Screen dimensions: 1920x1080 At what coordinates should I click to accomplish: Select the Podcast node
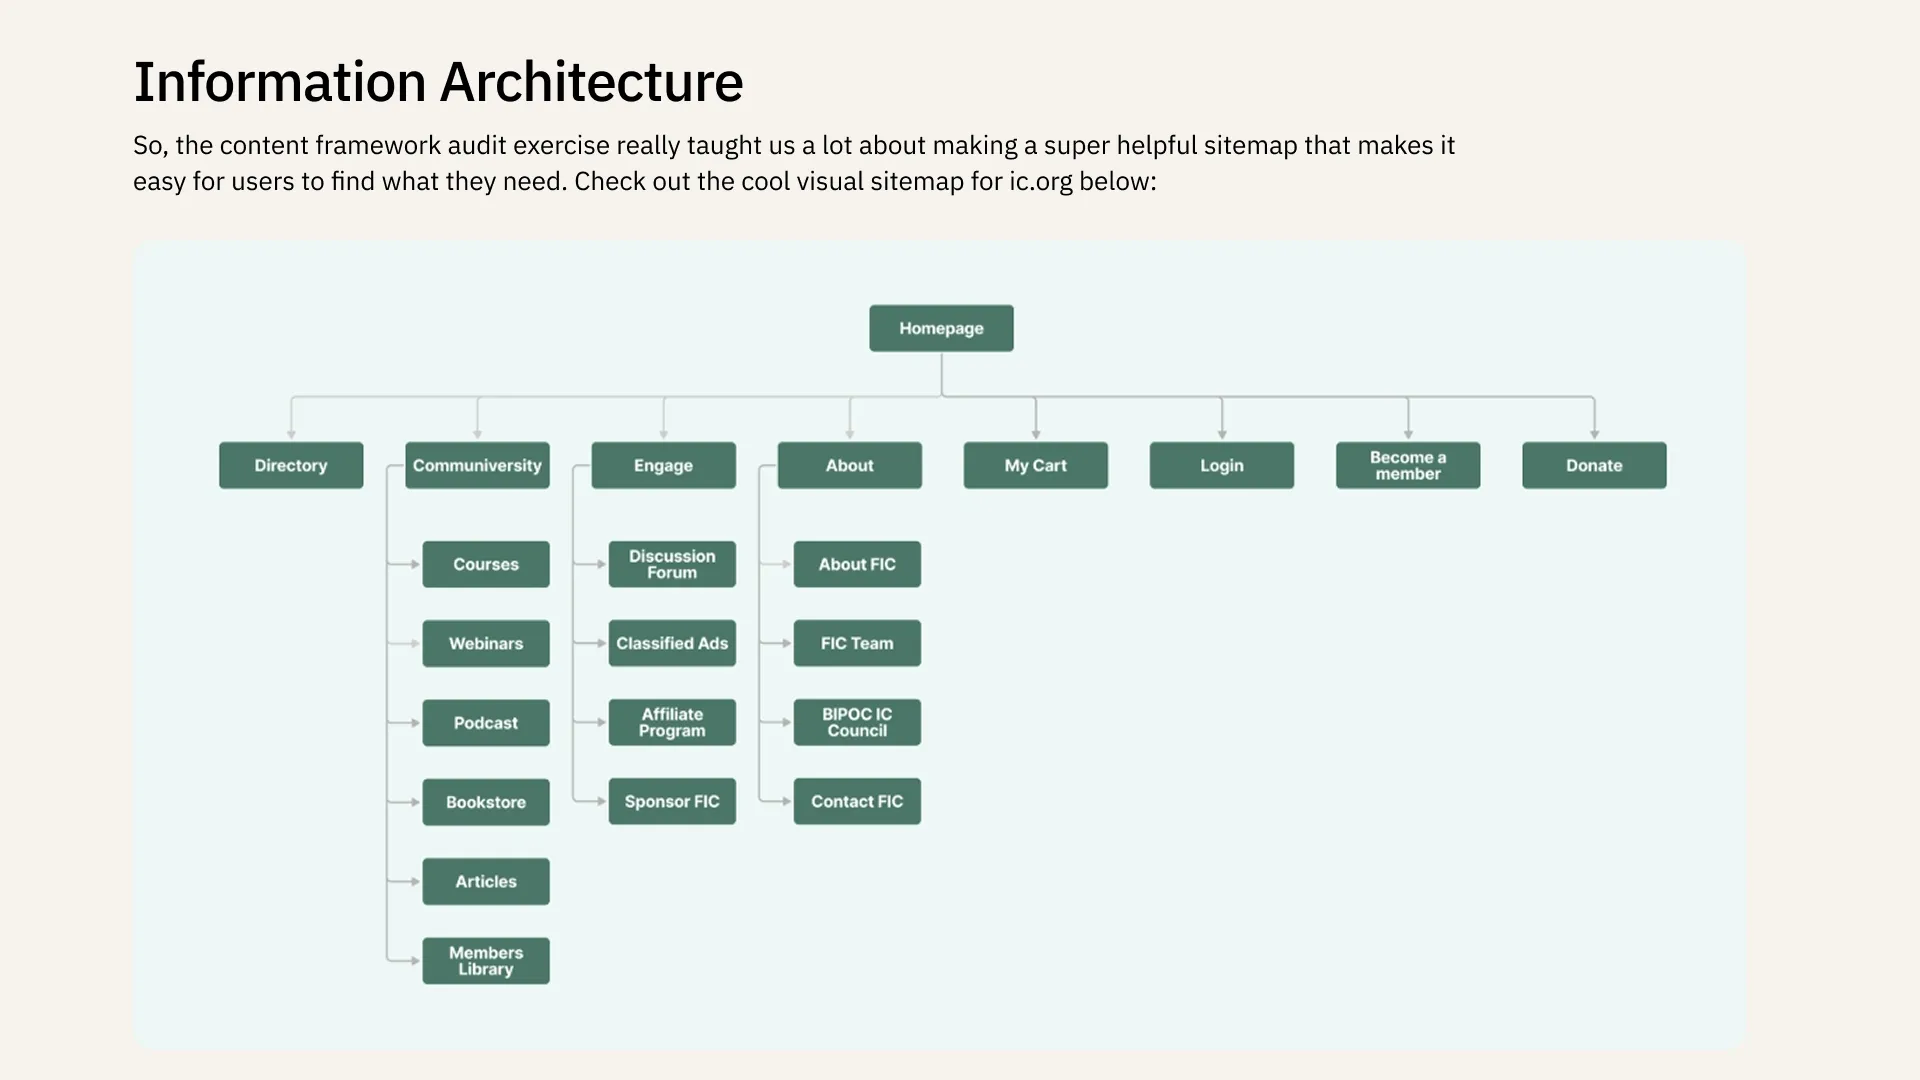point(486,722)
